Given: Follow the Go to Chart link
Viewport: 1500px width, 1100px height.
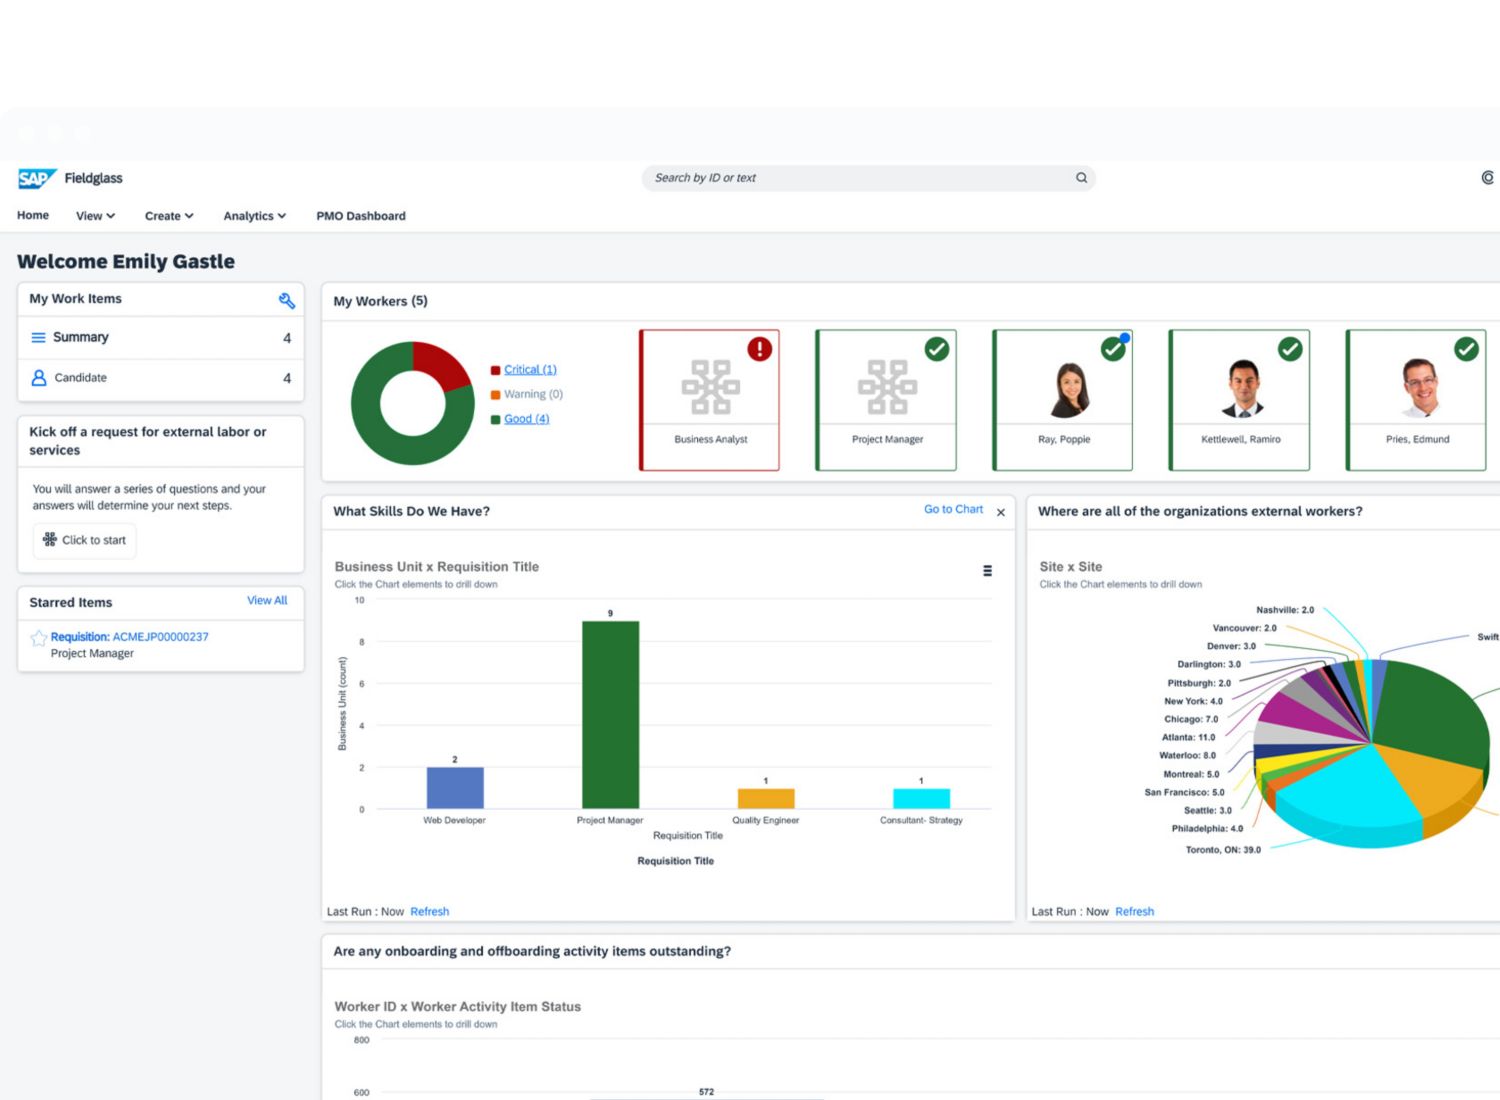Looking at the screenshot, I should coord(953,509).
